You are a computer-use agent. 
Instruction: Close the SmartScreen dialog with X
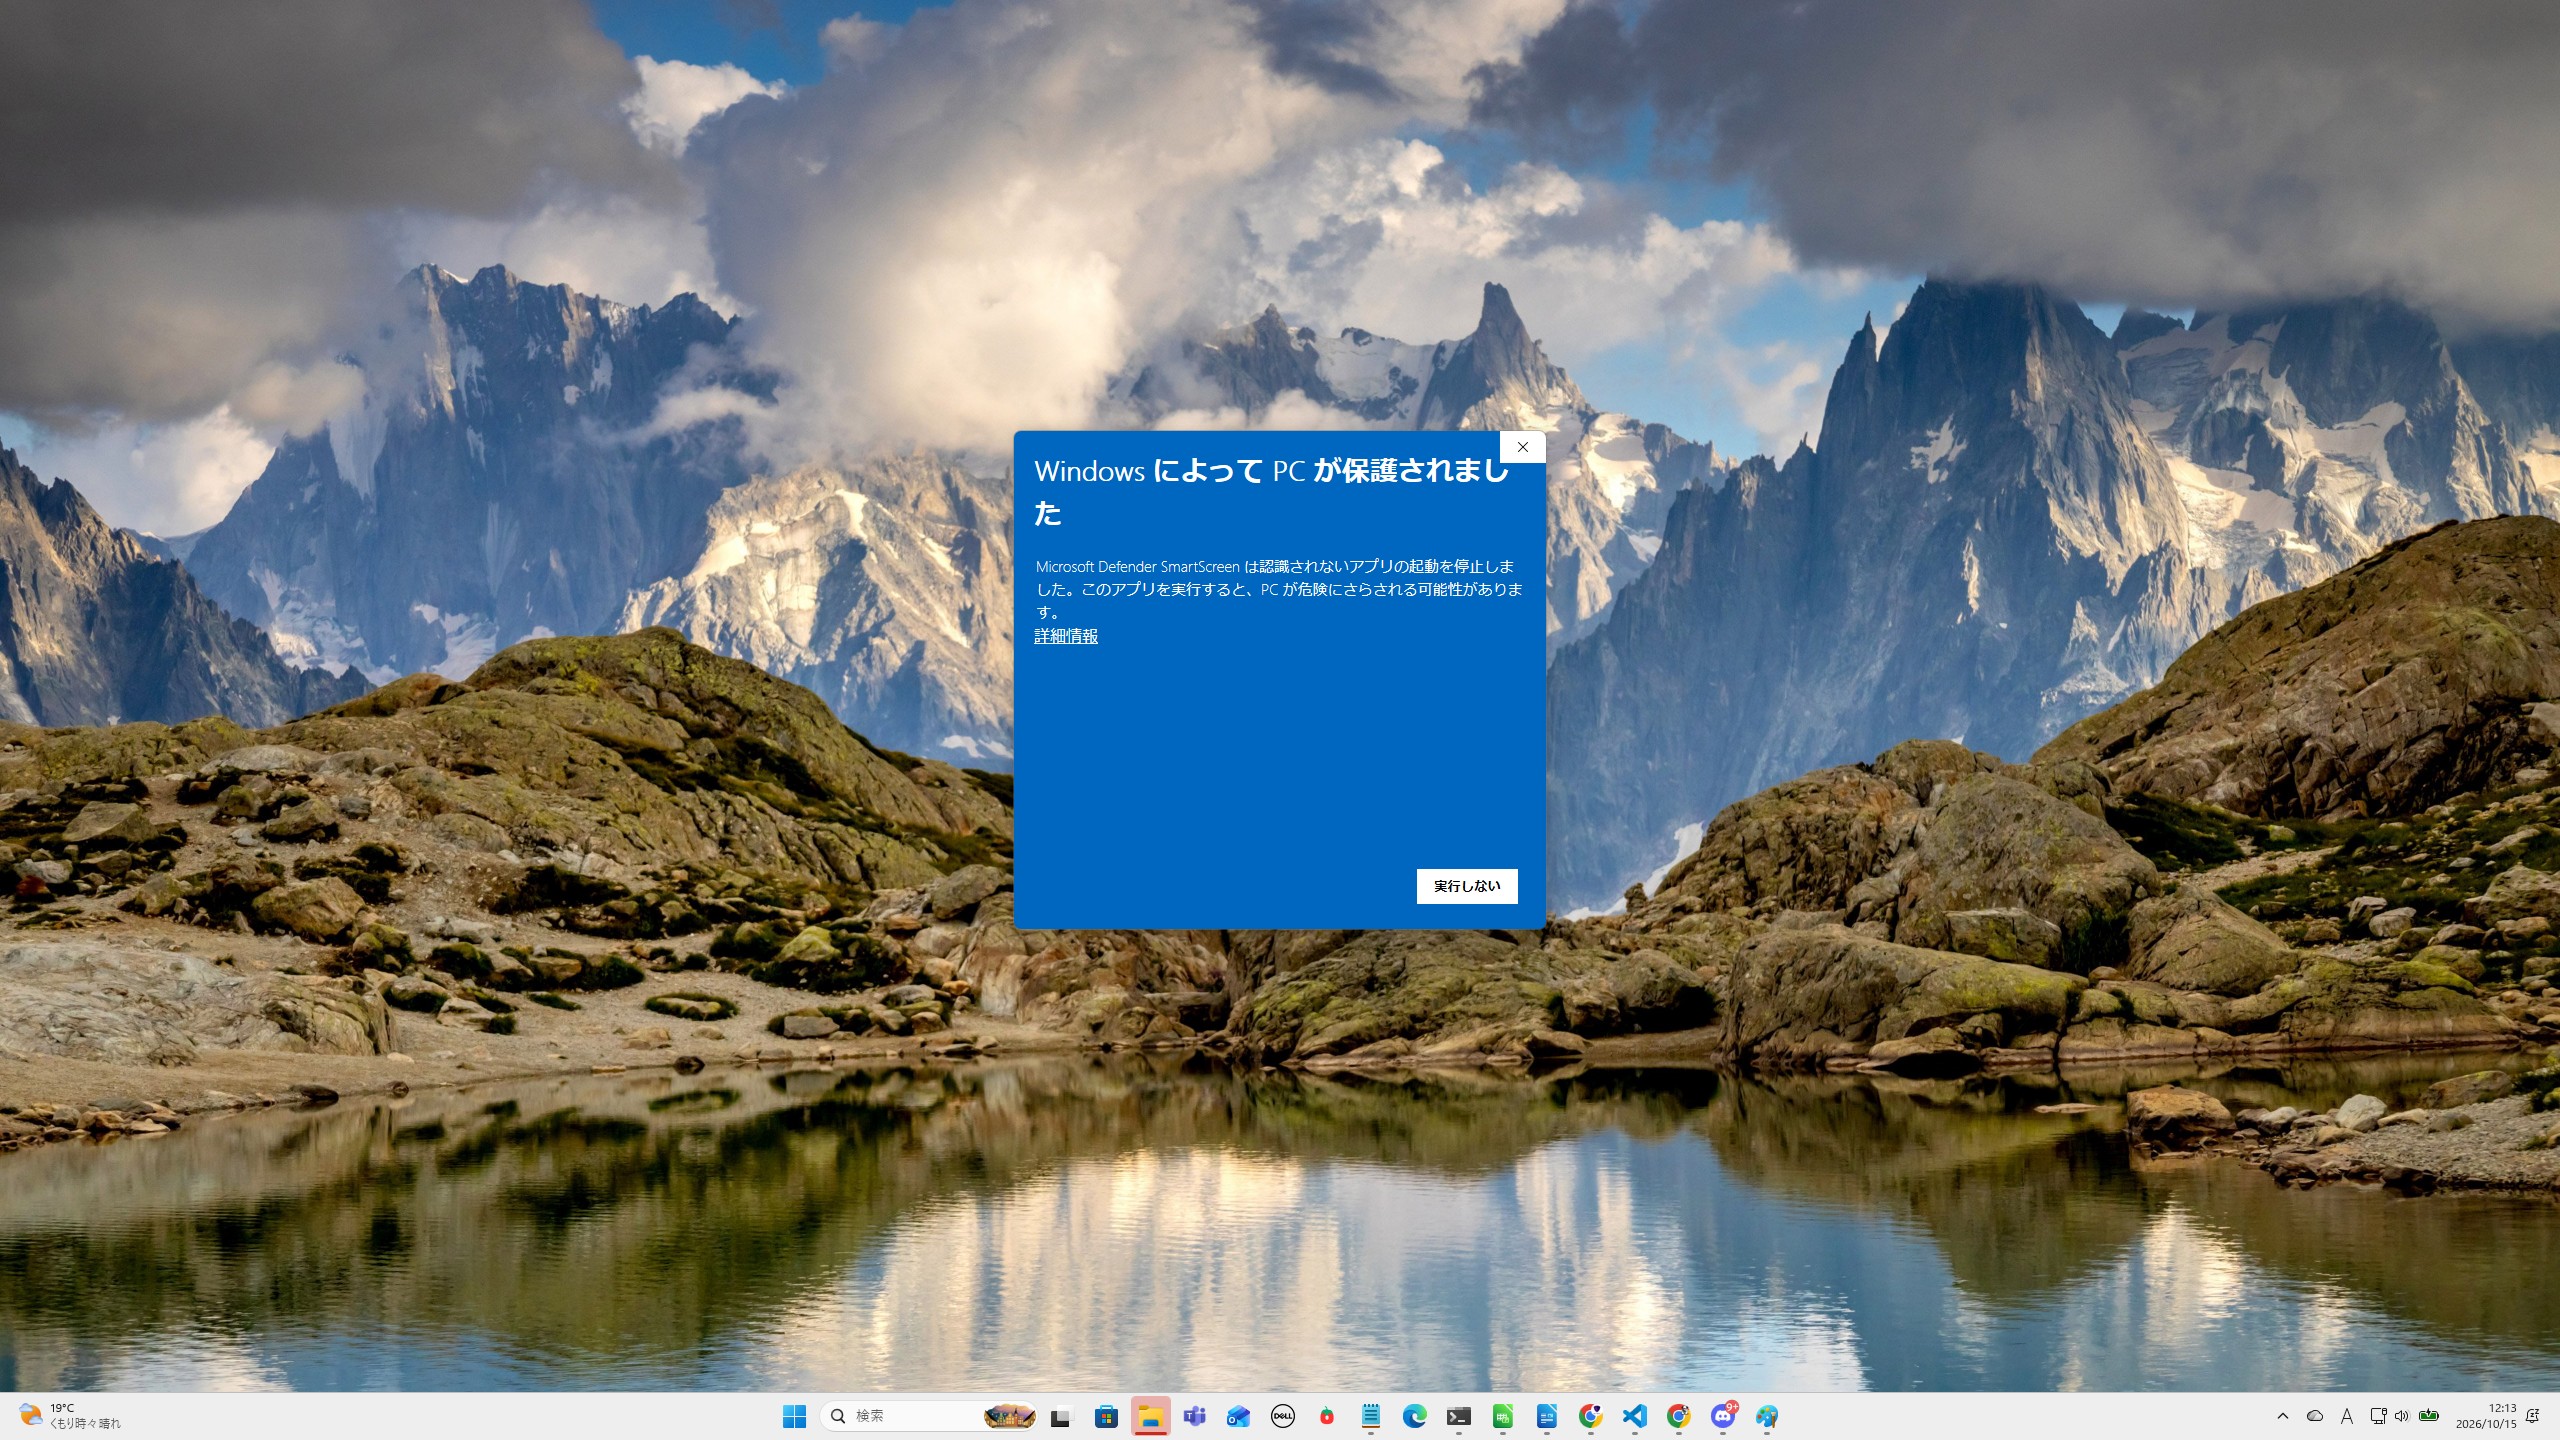click(1523, 447)
